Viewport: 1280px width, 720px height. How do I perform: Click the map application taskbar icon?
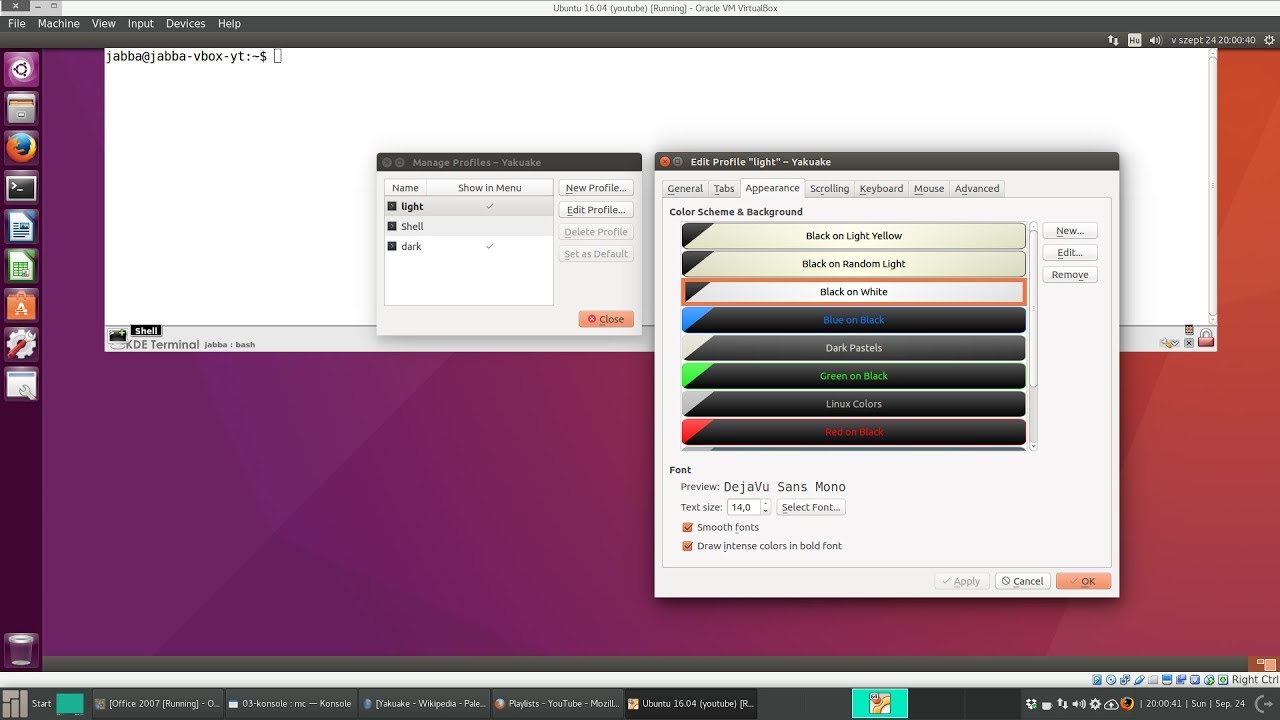(x=880, y=703)
